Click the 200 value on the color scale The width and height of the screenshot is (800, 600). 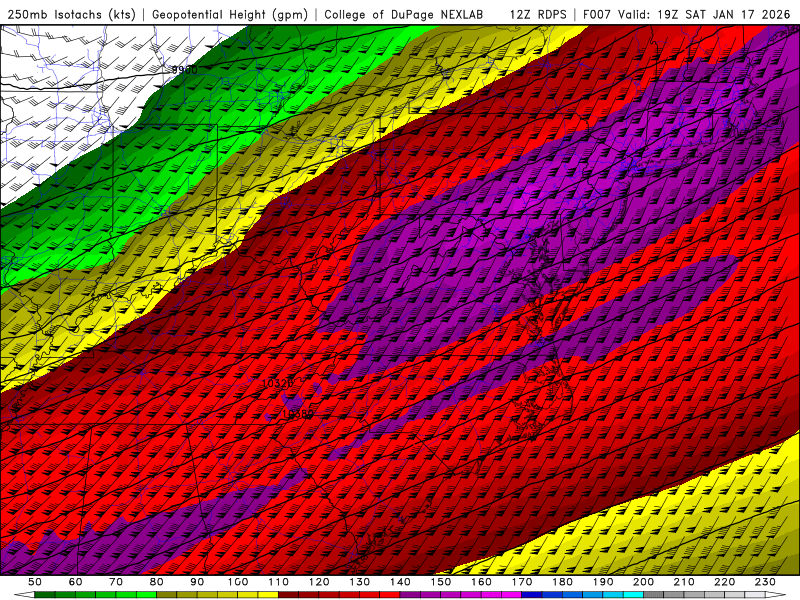click(x=643, y=582)
